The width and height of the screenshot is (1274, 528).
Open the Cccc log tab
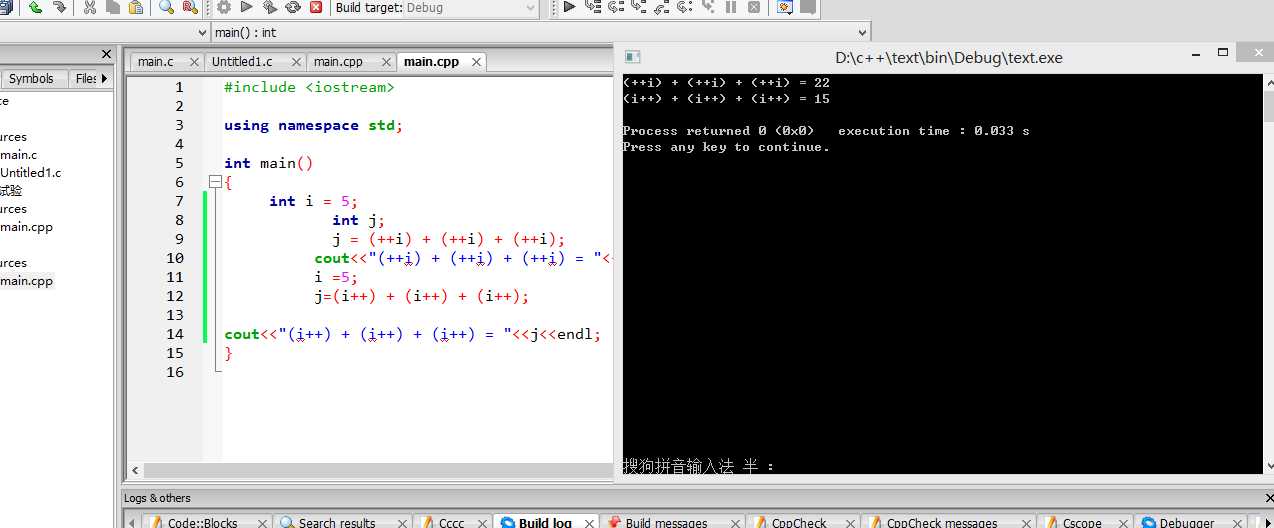[x=451, y=522]
